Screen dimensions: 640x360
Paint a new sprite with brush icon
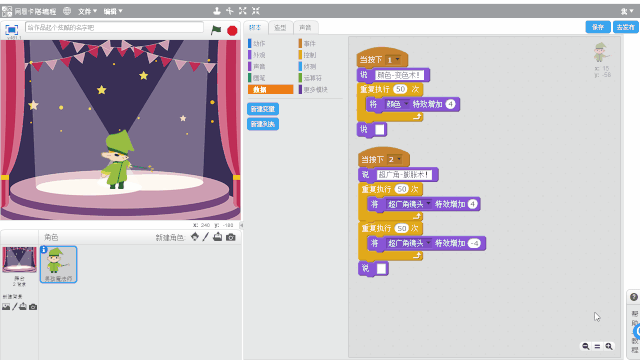206,237
